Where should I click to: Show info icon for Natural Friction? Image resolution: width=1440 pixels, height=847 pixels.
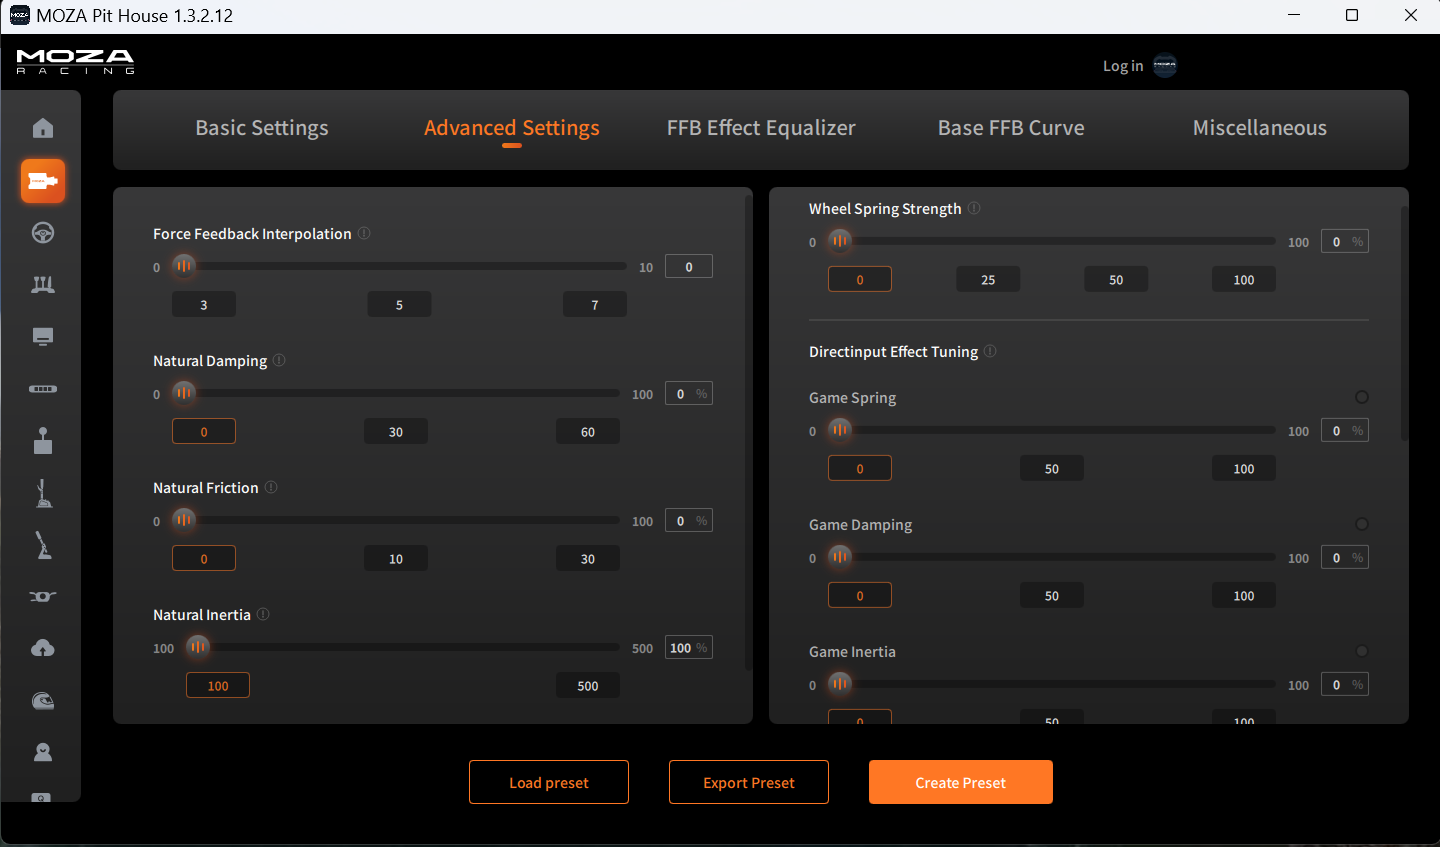click(271, 487)
